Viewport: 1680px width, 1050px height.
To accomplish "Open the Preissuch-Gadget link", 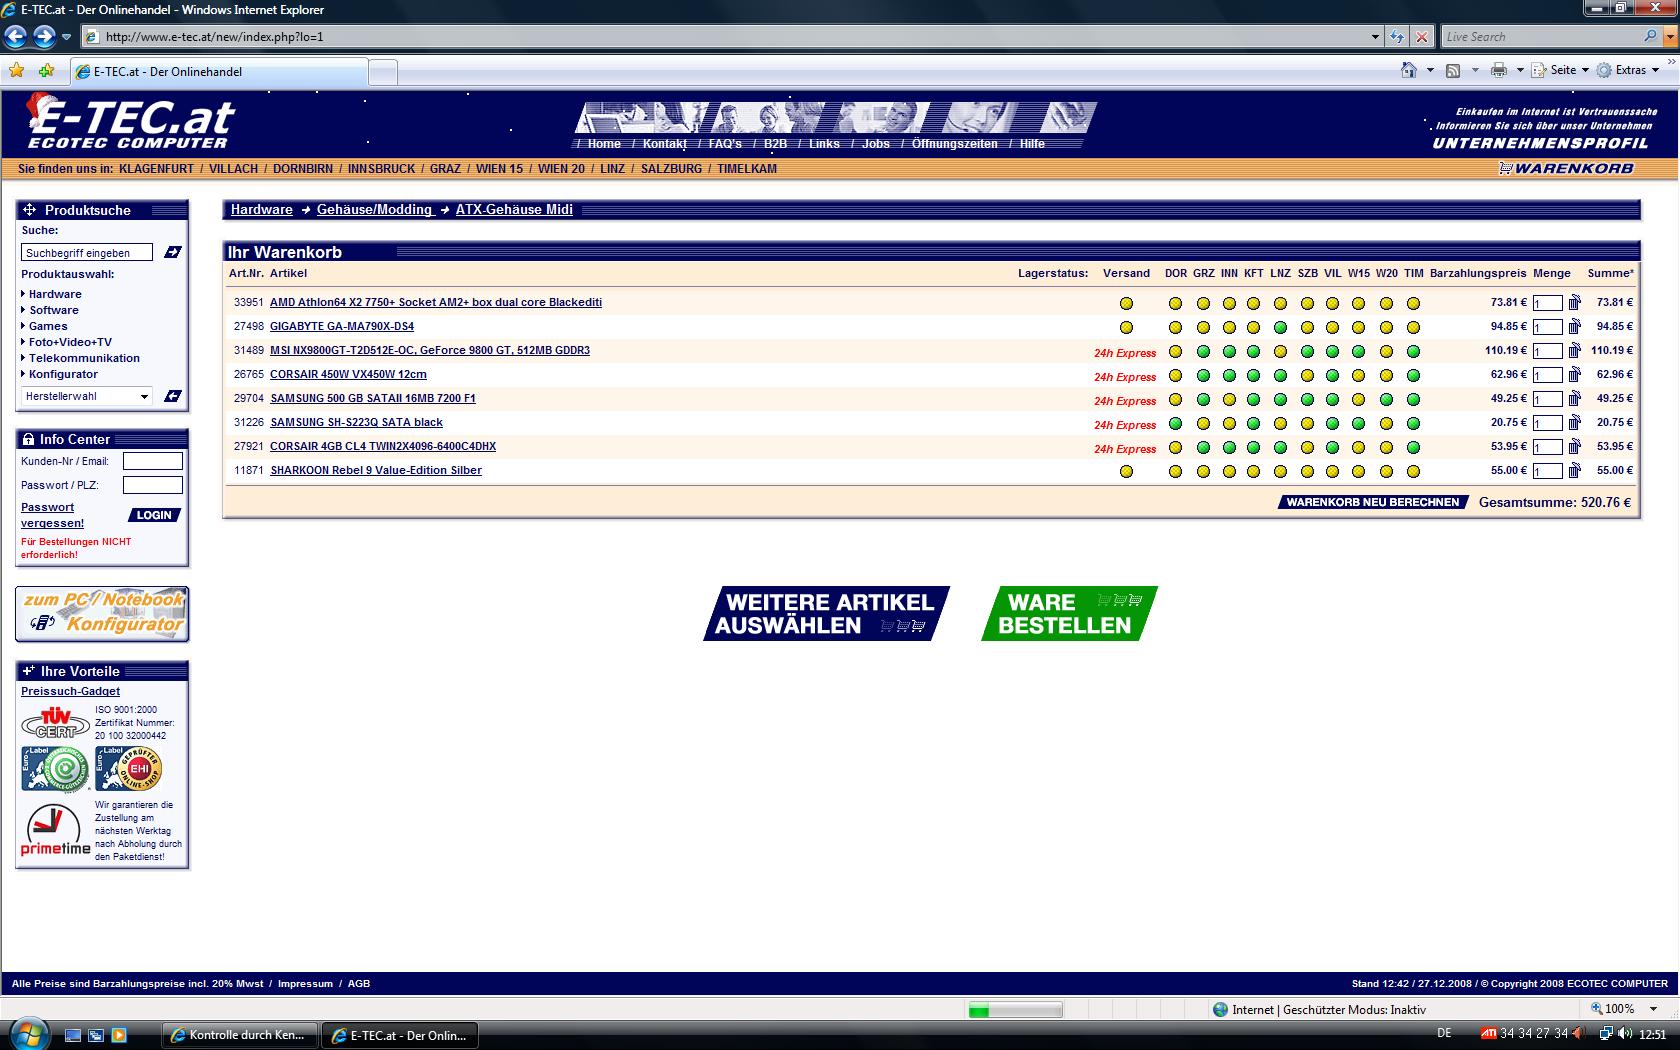I will point(70,691).
